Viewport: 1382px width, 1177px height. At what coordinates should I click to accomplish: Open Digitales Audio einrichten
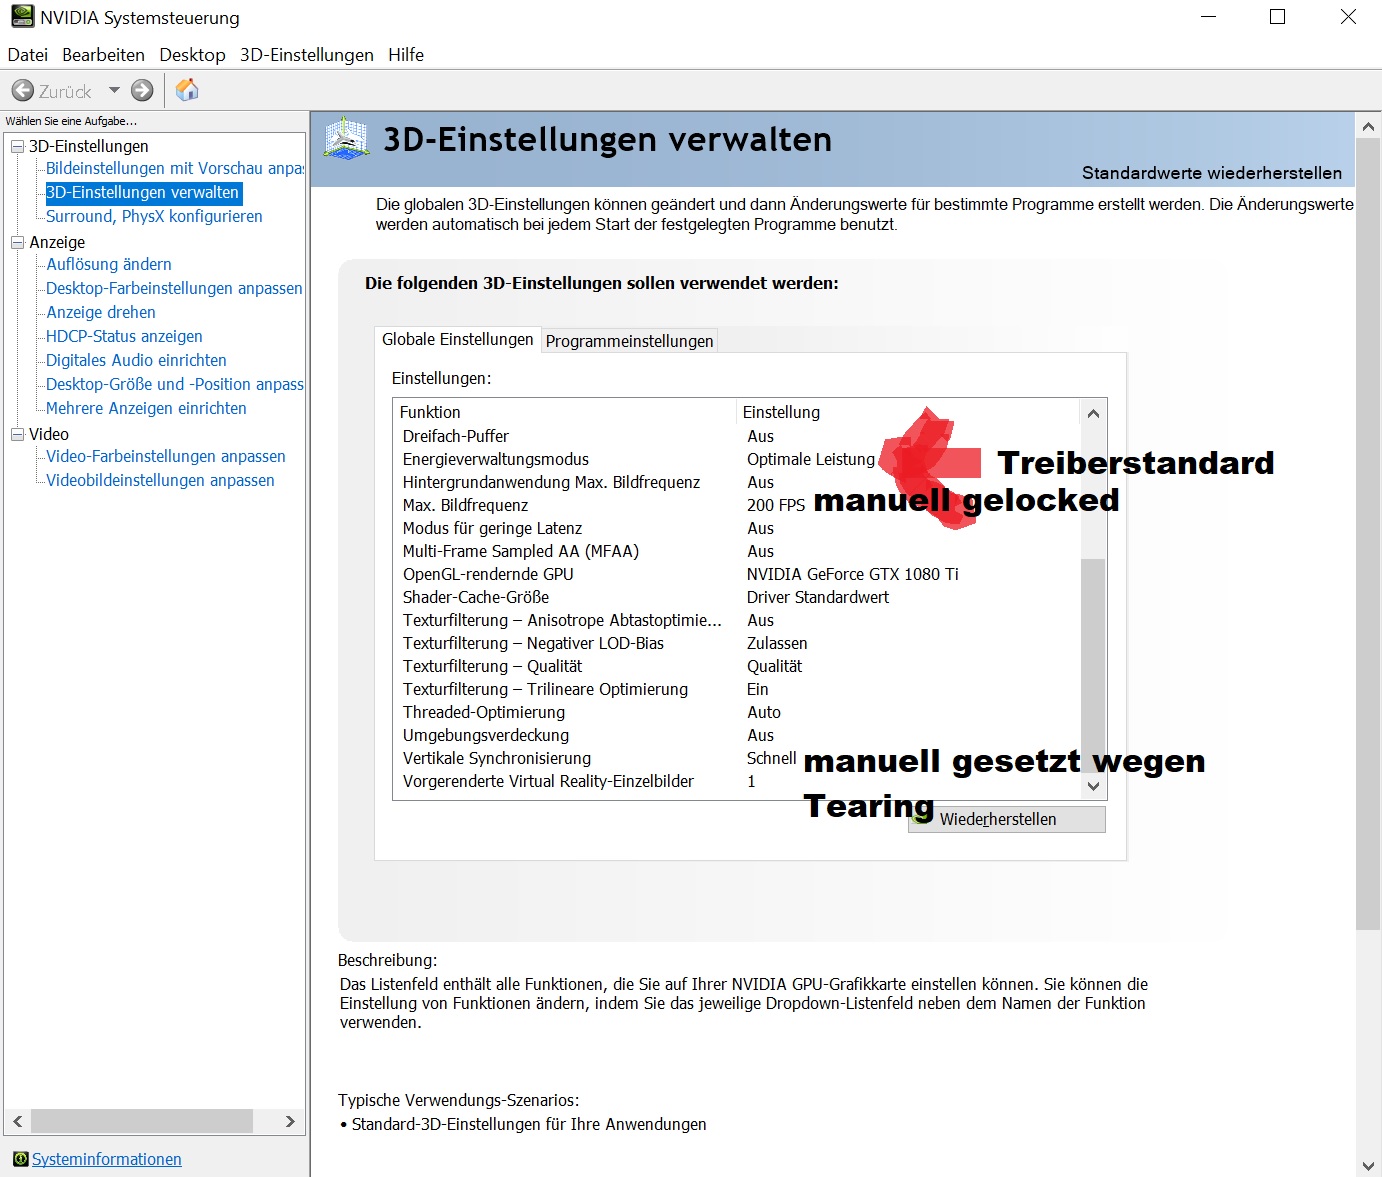pyautogui.click(x=136, y=361)
